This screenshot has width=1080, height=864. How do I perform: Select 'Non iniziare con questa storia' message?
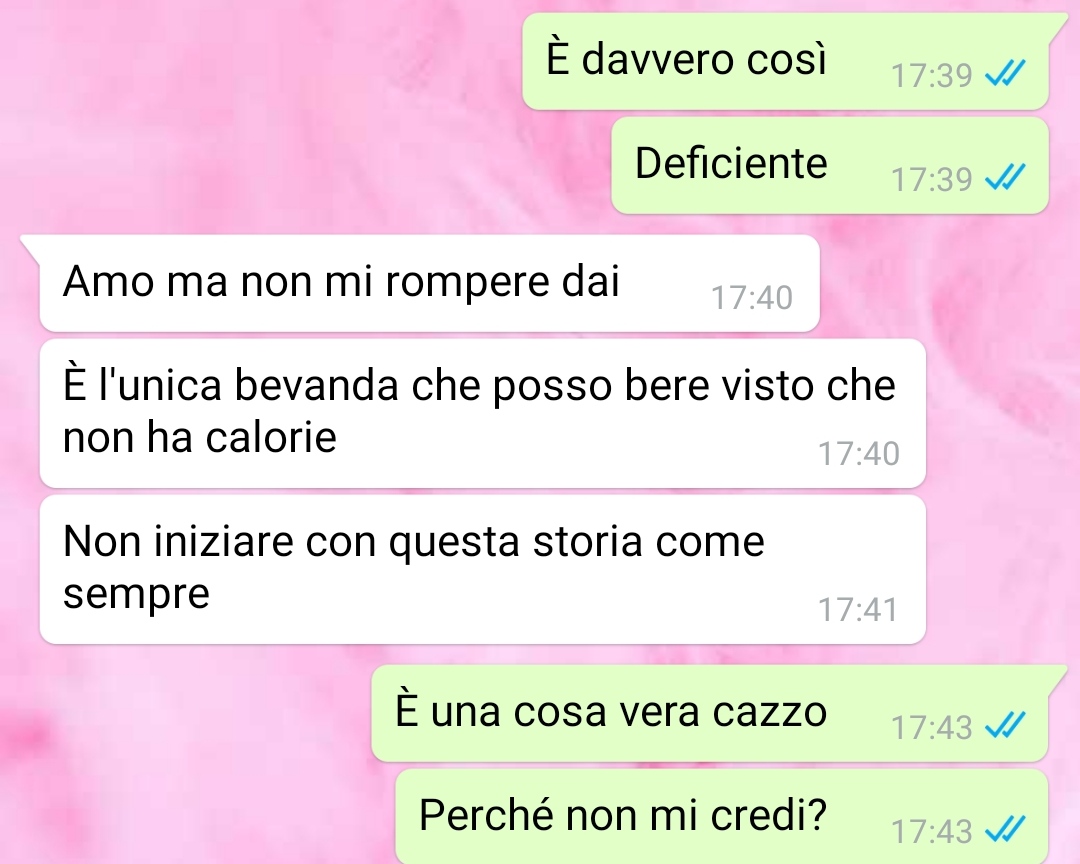click(x=483, y=570)
